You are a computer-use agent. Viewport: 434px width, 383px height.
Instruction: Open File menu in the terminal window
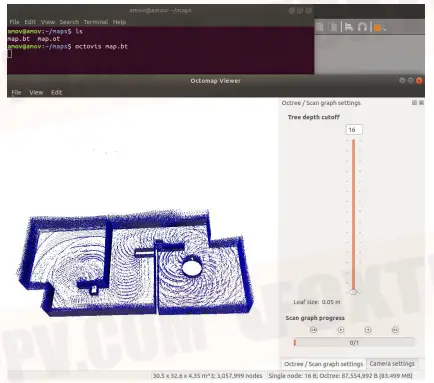click(x=14, y=22)
